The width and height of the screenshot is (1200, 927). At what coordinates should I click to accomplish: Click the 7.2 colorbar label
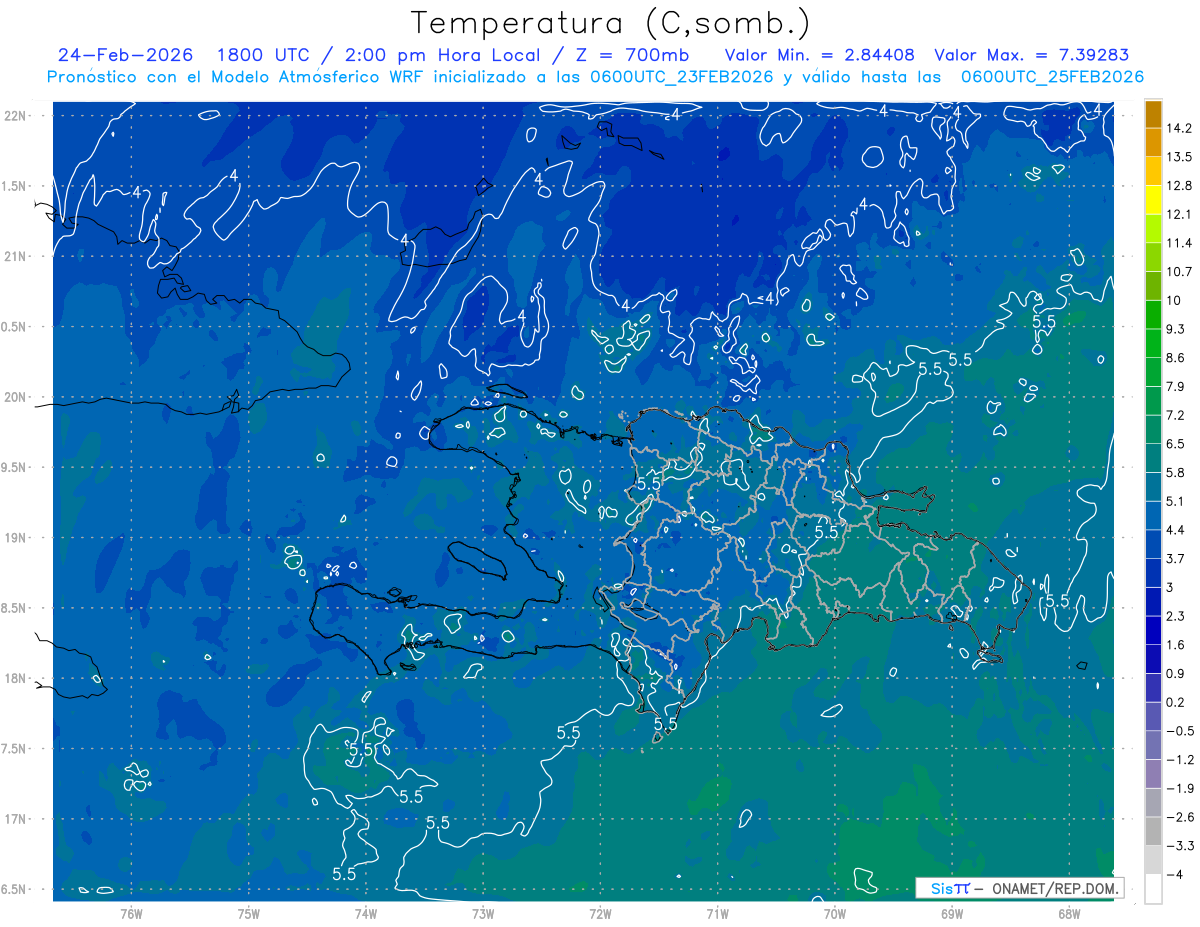[x=1176, y=415]
